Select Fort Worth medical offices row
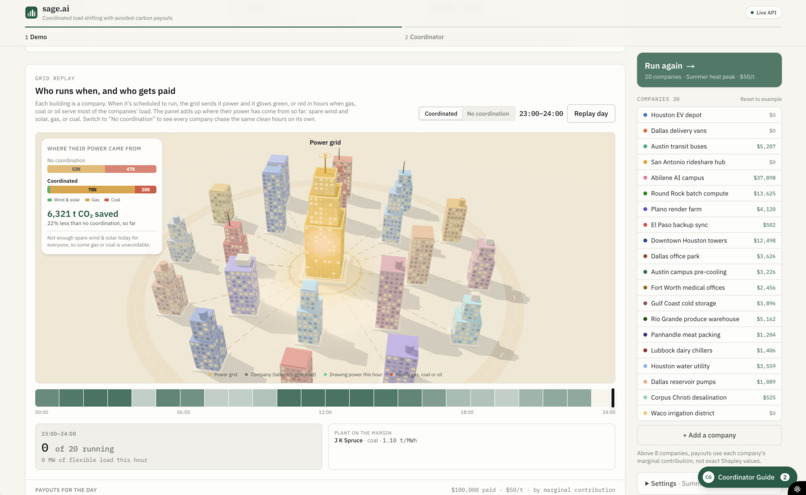Screen dimensions: 806x495 click(x=709, y=287)
